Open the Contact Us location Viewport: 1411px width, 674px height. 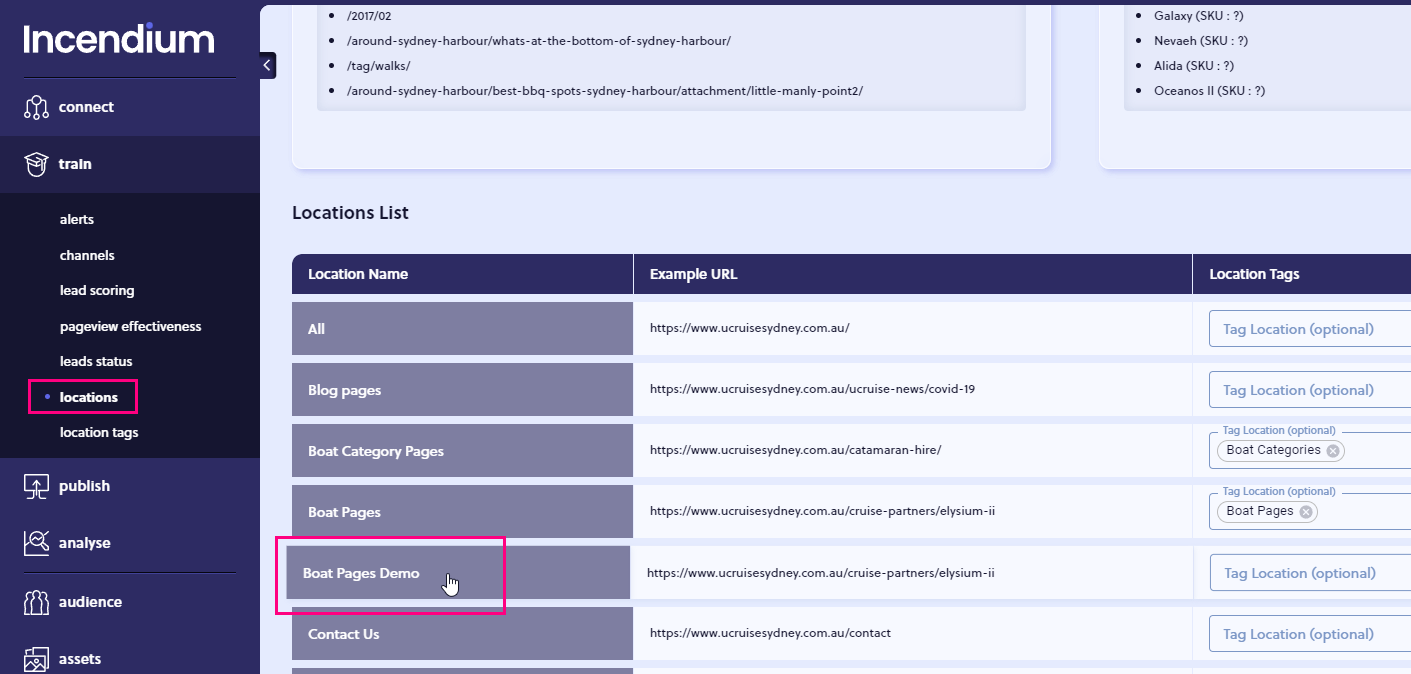[x=462, y=634]
